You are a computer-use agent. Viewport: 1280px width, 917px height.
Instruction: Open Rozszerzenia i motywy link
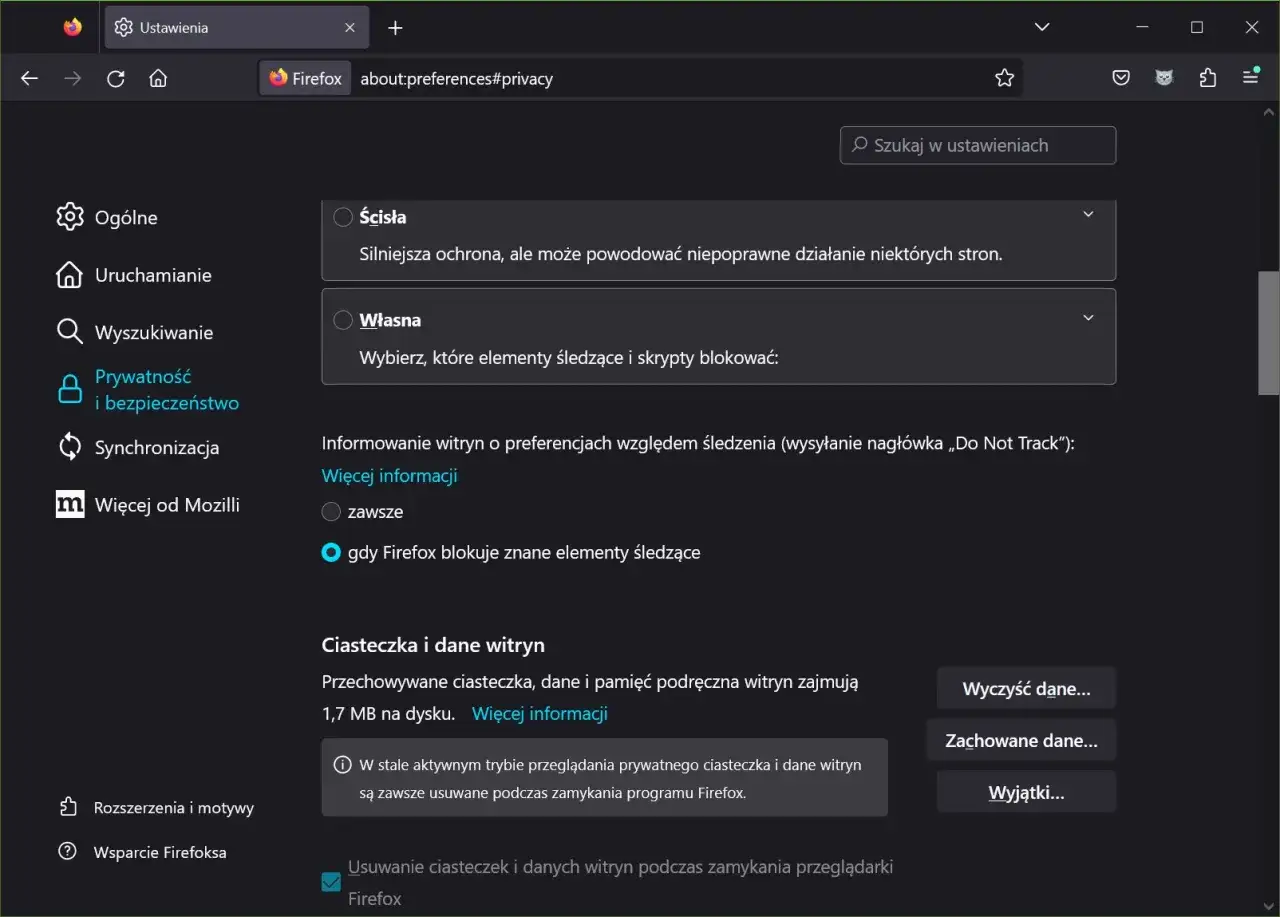(x=174, y=807)
